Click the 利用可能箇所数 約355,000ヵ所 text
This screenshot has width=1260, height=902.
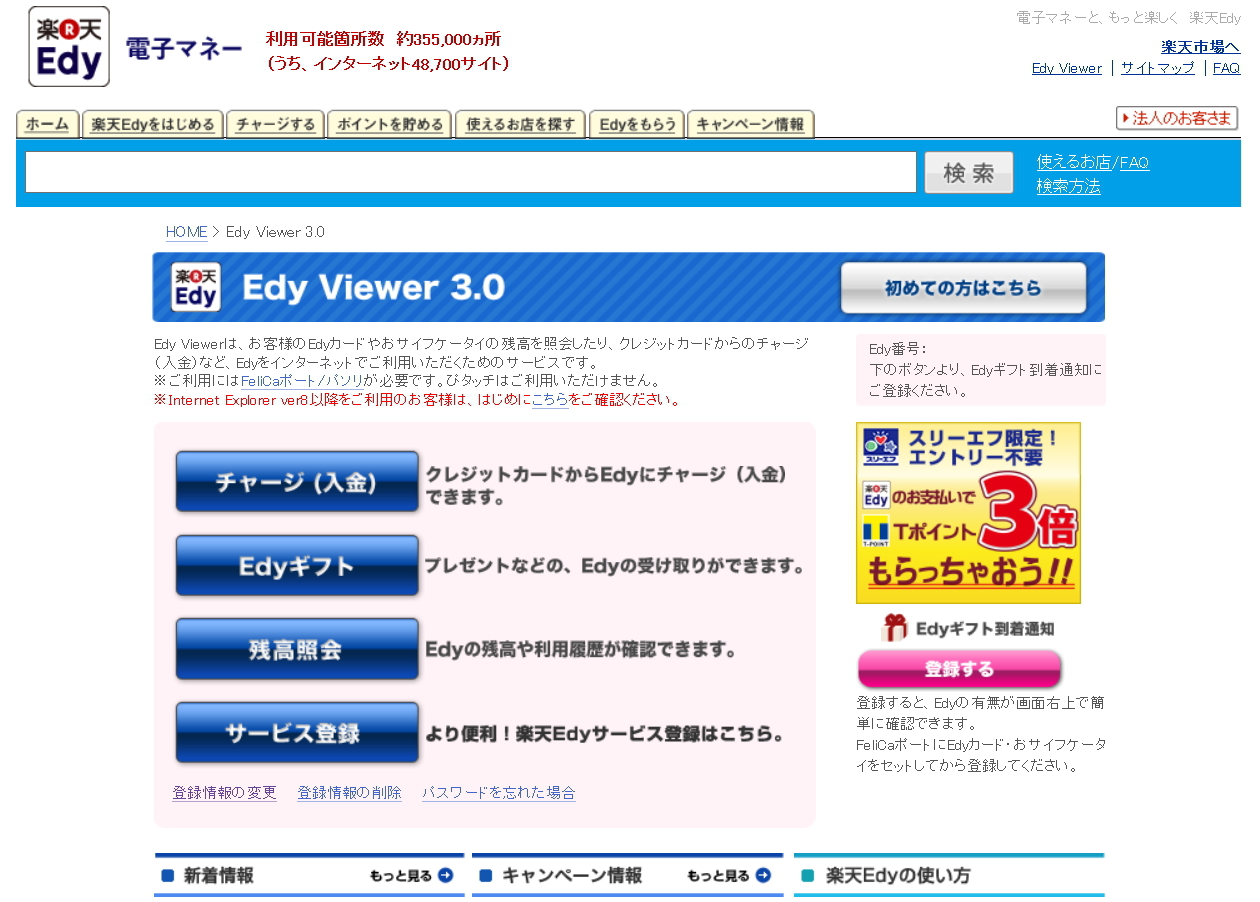tap(383, 39)
